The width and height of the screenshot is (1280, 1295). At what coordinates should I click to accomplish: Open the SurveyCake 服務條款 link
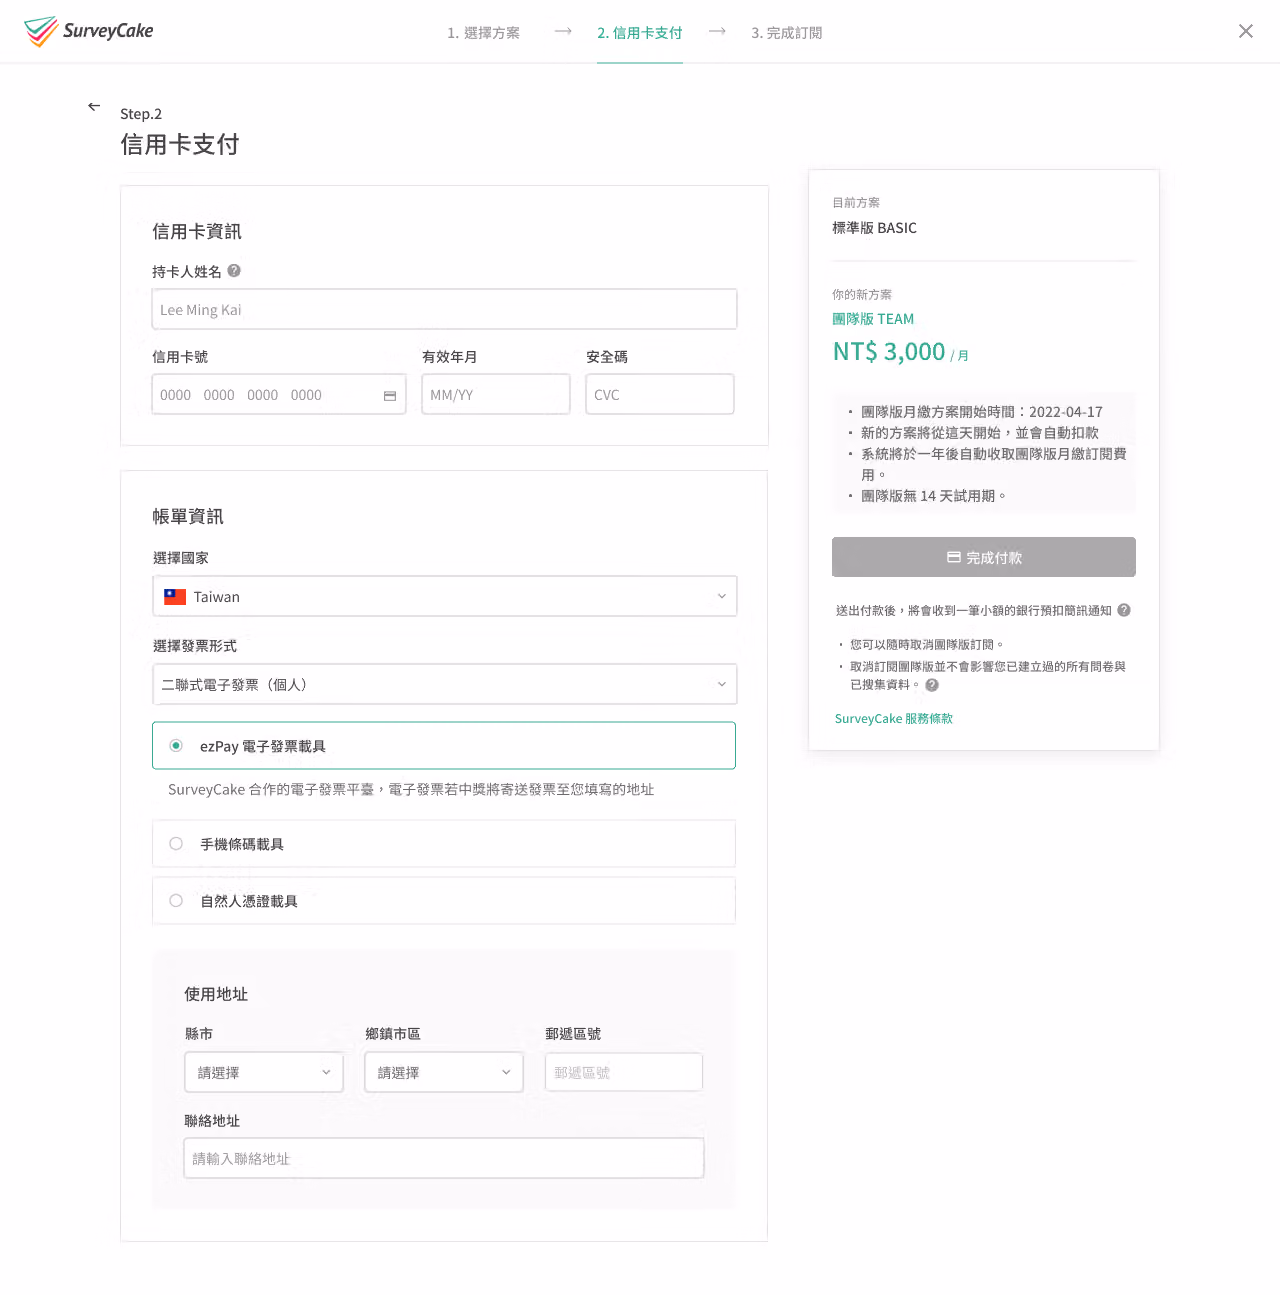(x=894, y=718)
